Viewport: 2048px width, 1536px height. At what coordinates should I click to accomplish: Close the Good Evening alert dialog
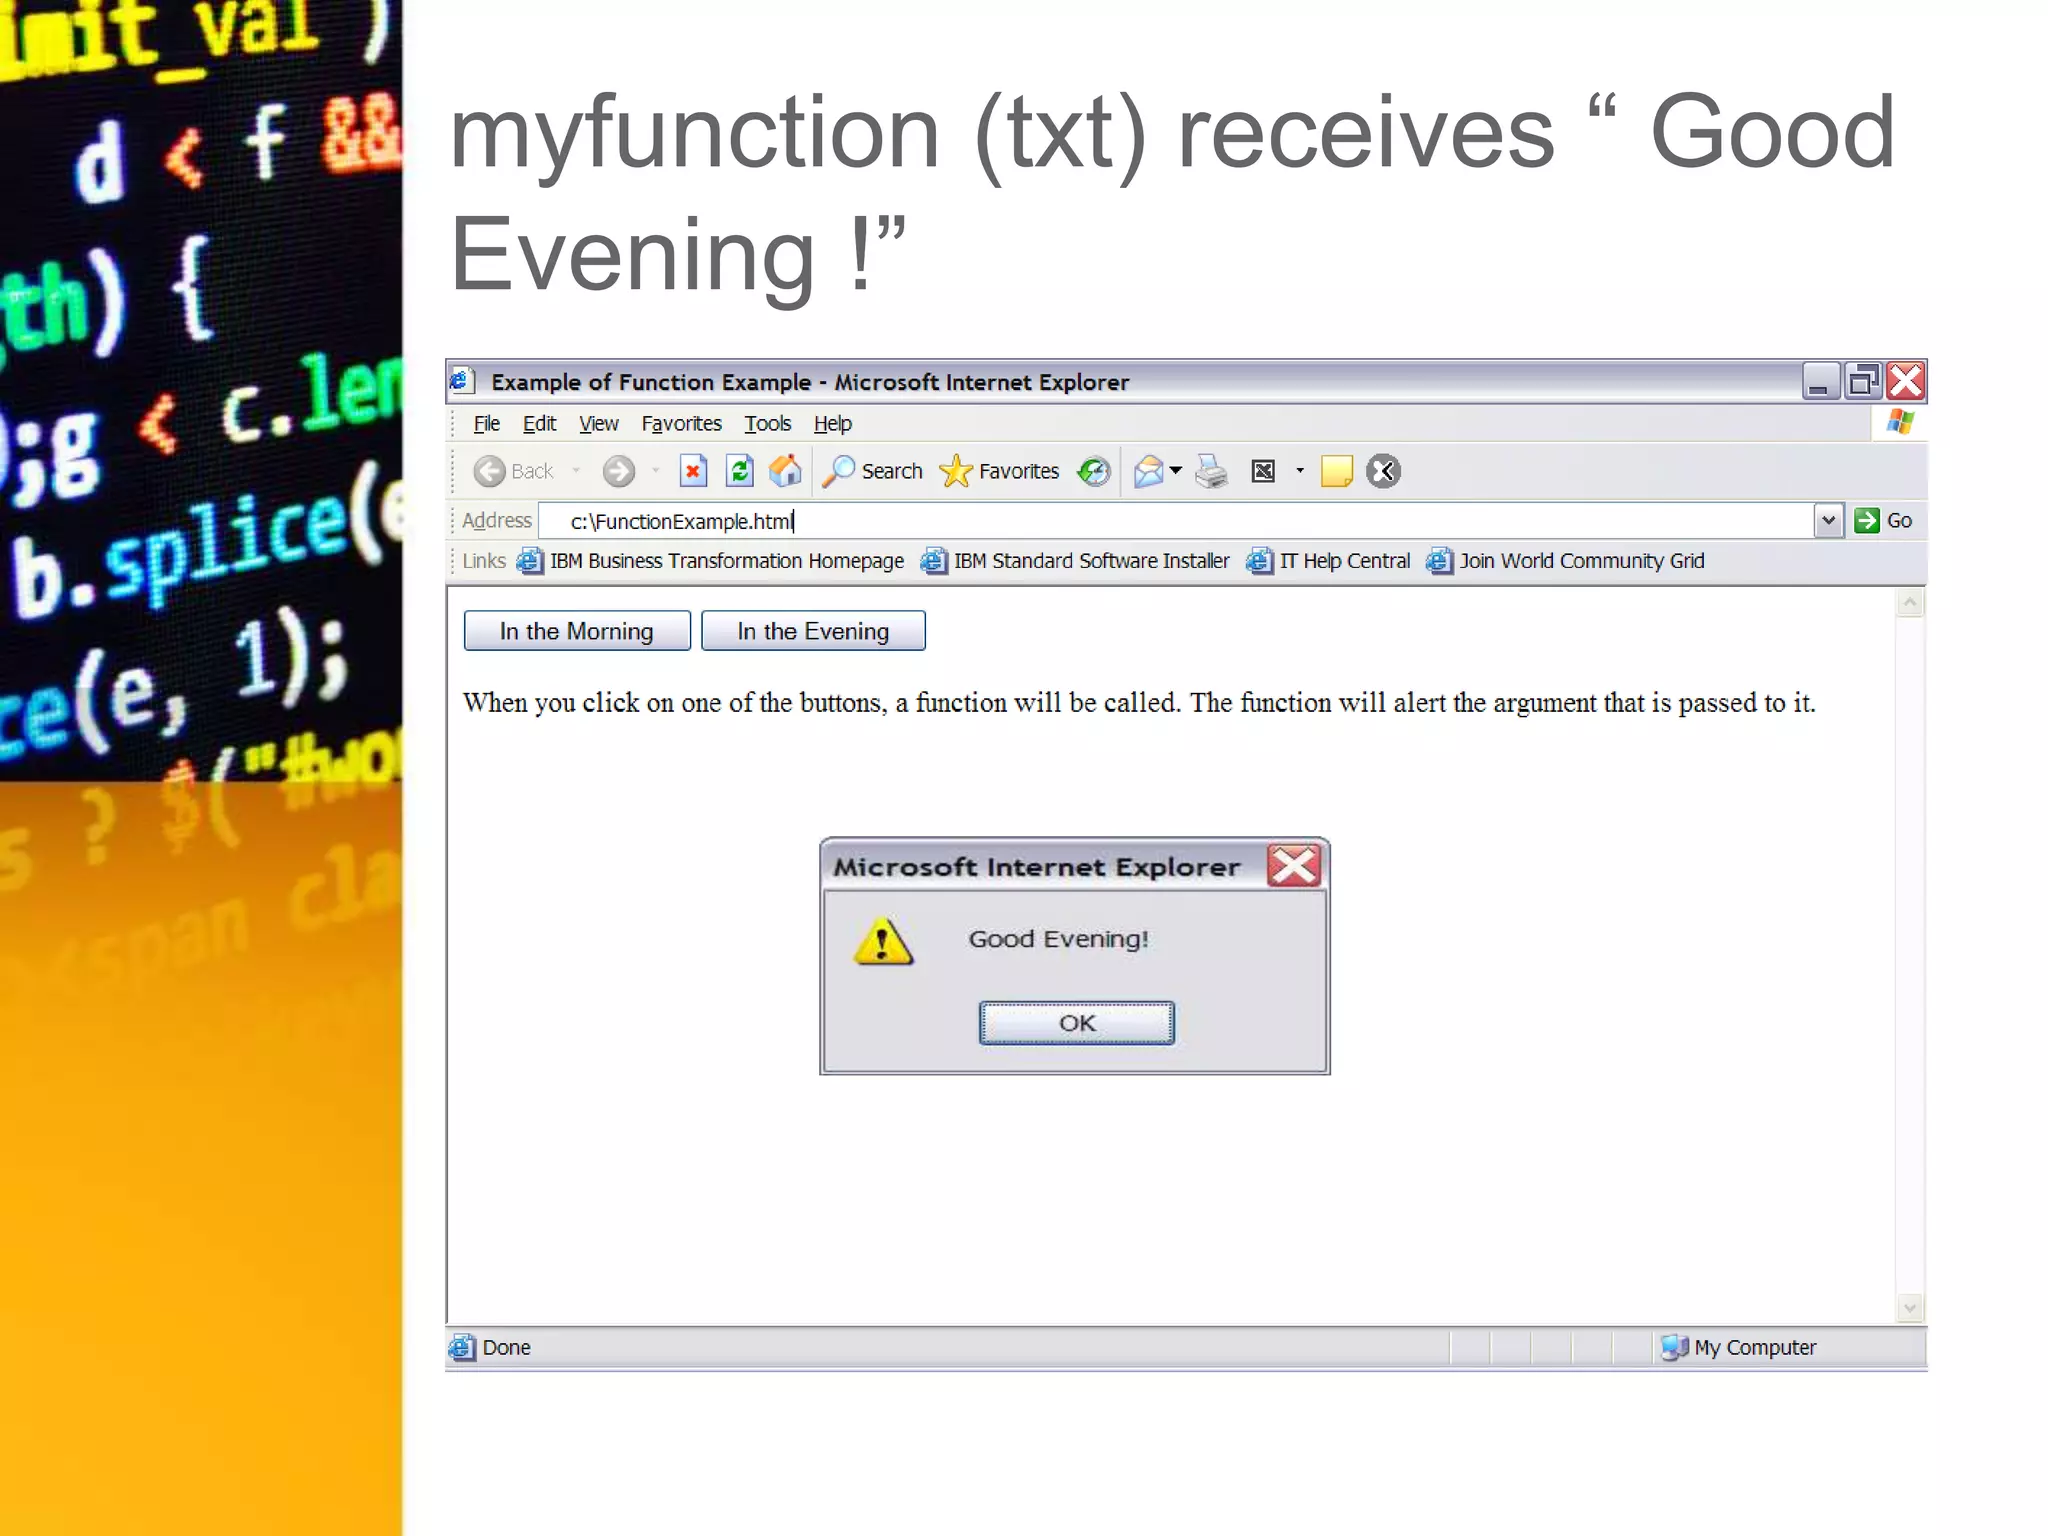1294,866
